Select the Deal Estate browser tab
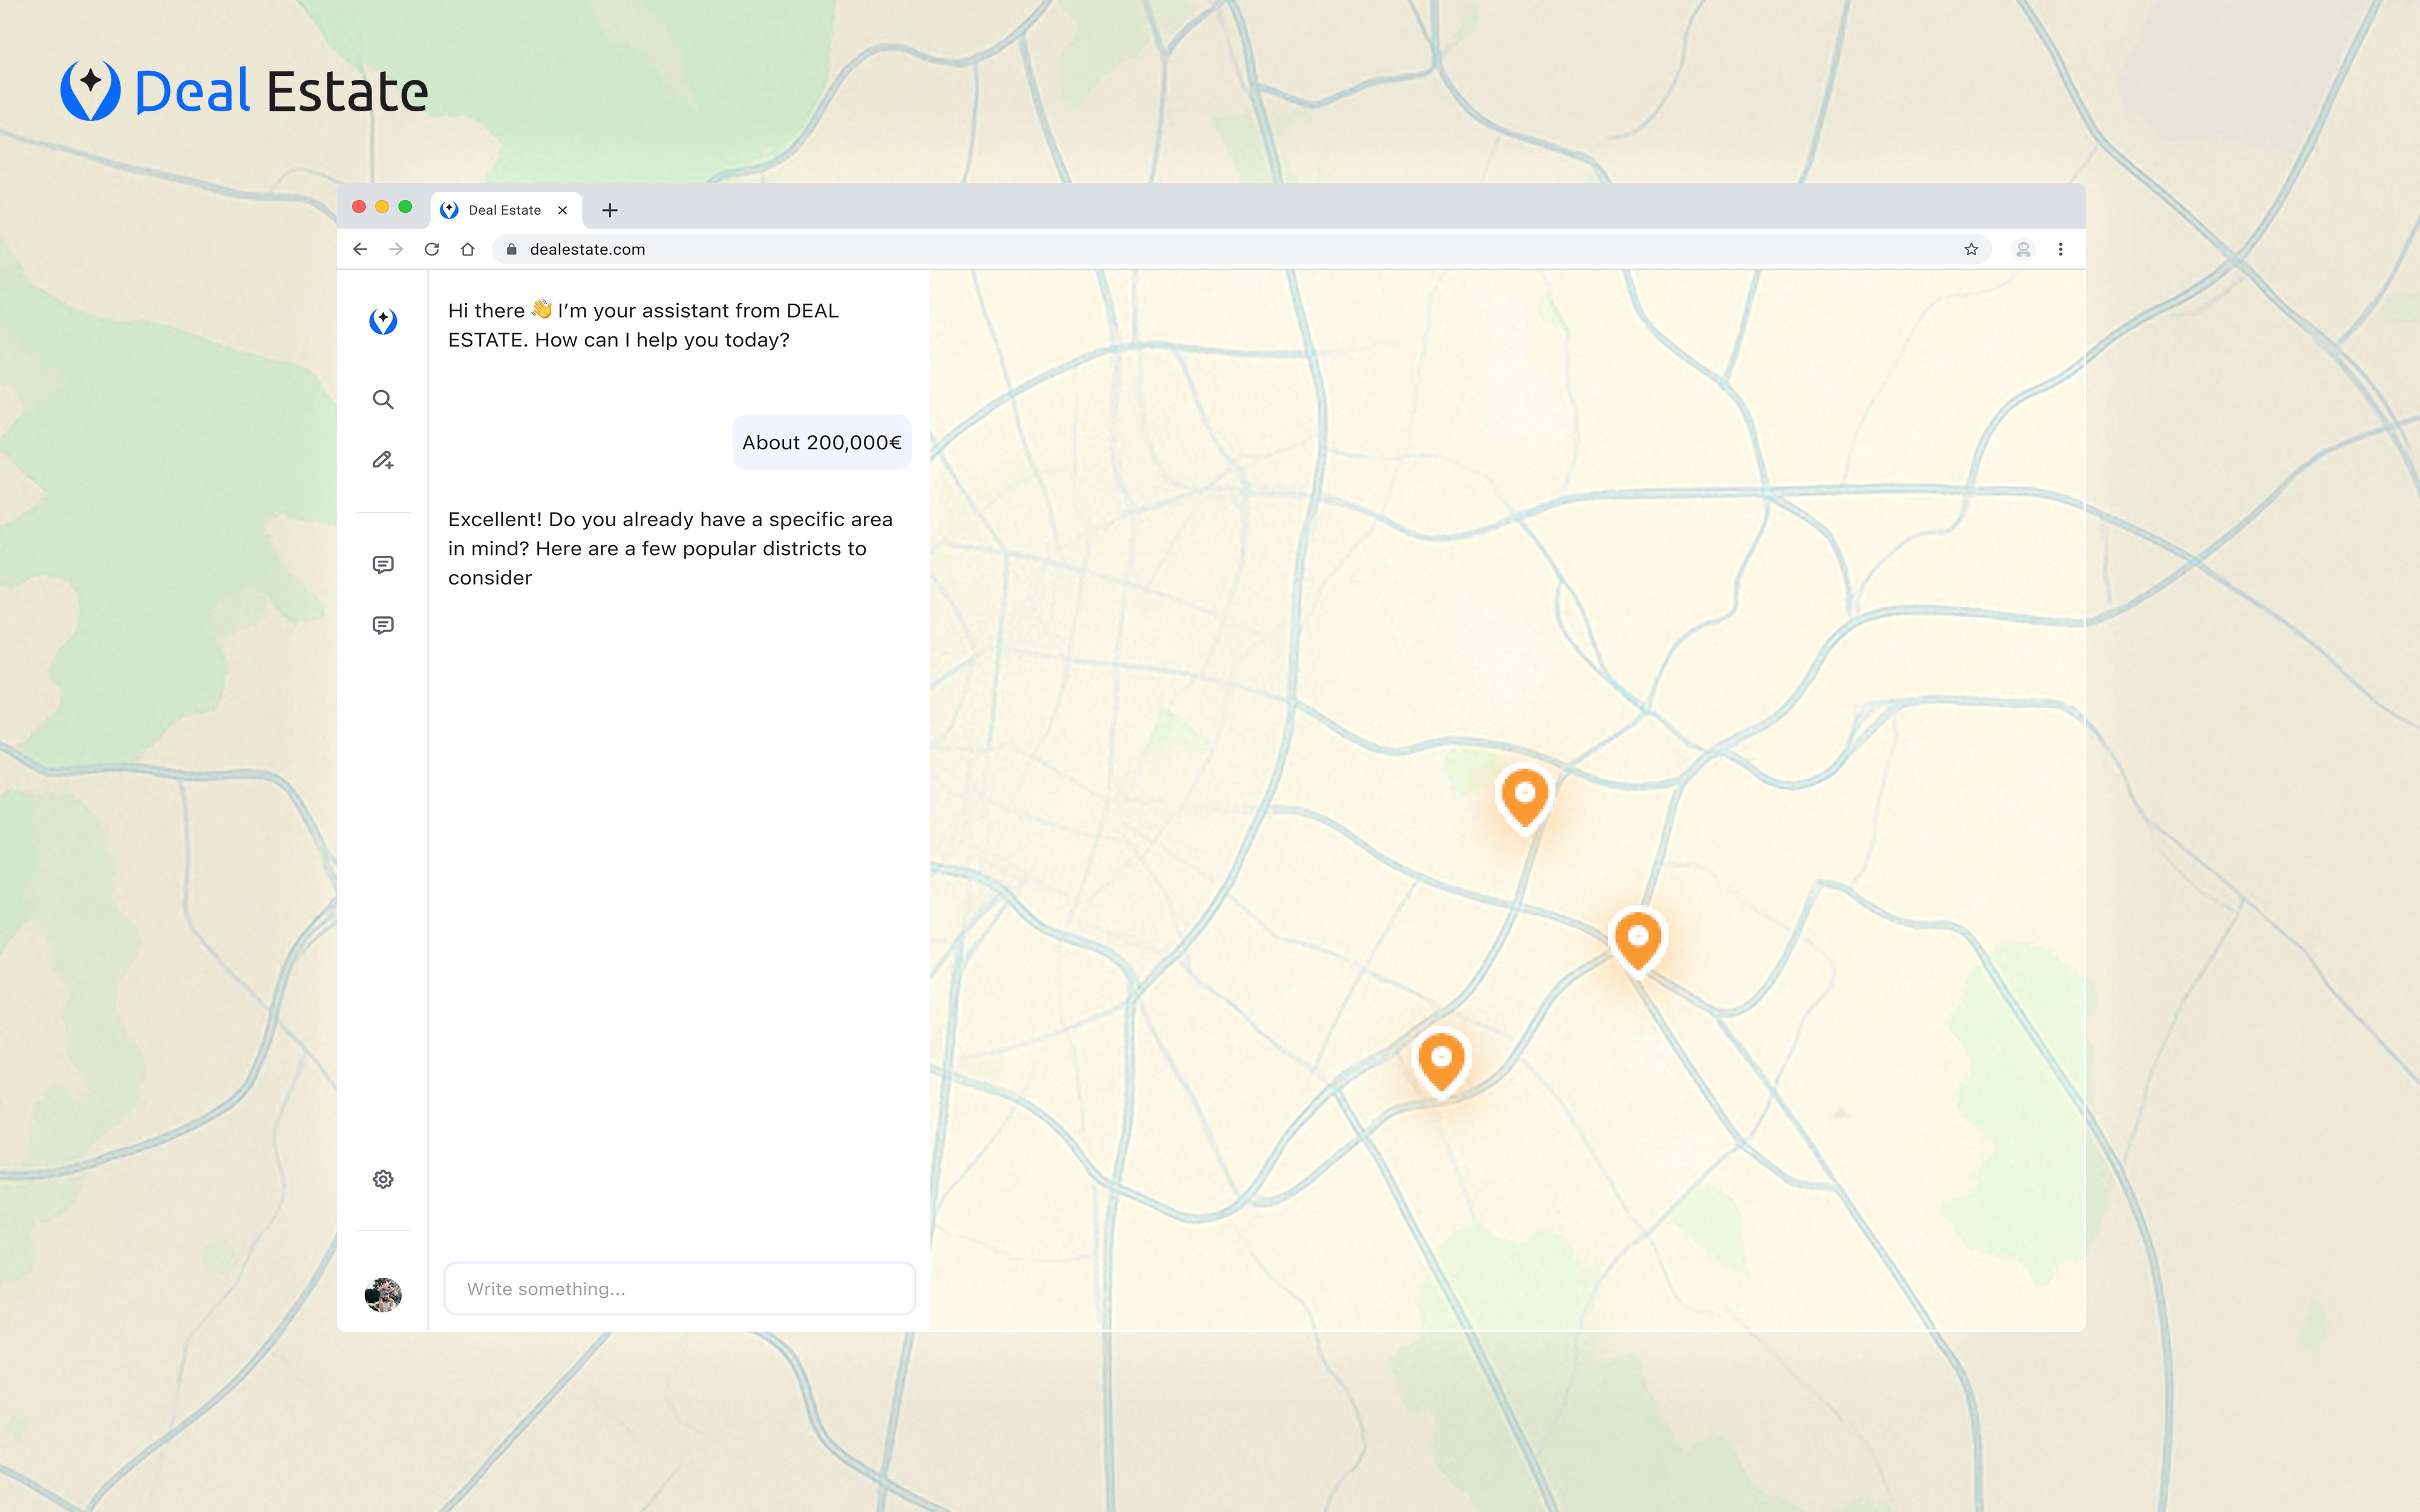2420x1512 pixels. click(x=504, y=210)
